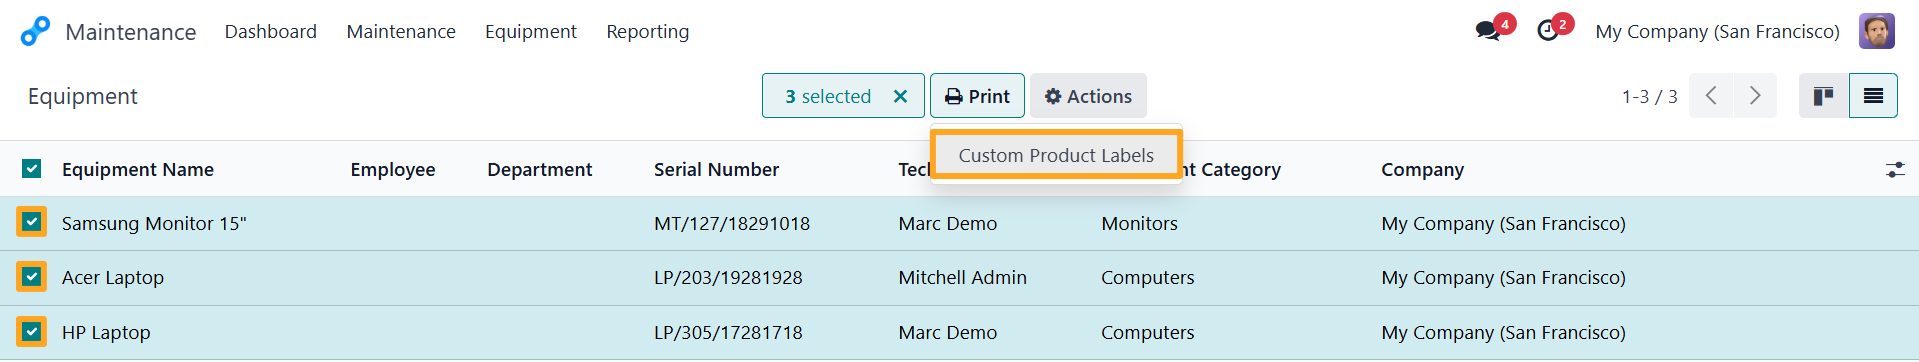Go to previous page arrow

(1711, 96)
